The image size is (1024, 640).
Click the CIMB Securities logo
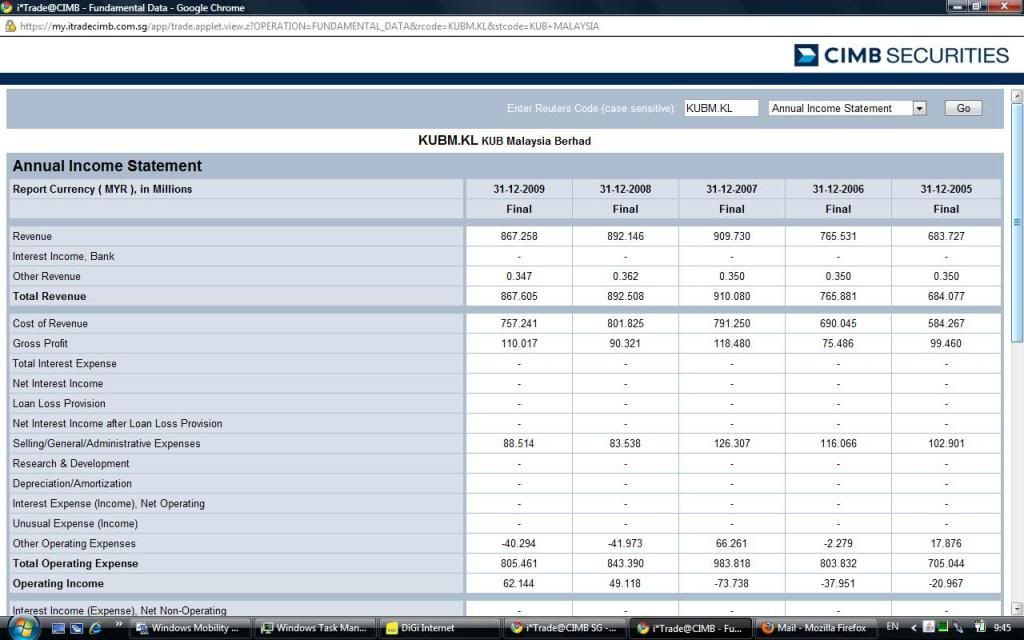tap(901, 55)
